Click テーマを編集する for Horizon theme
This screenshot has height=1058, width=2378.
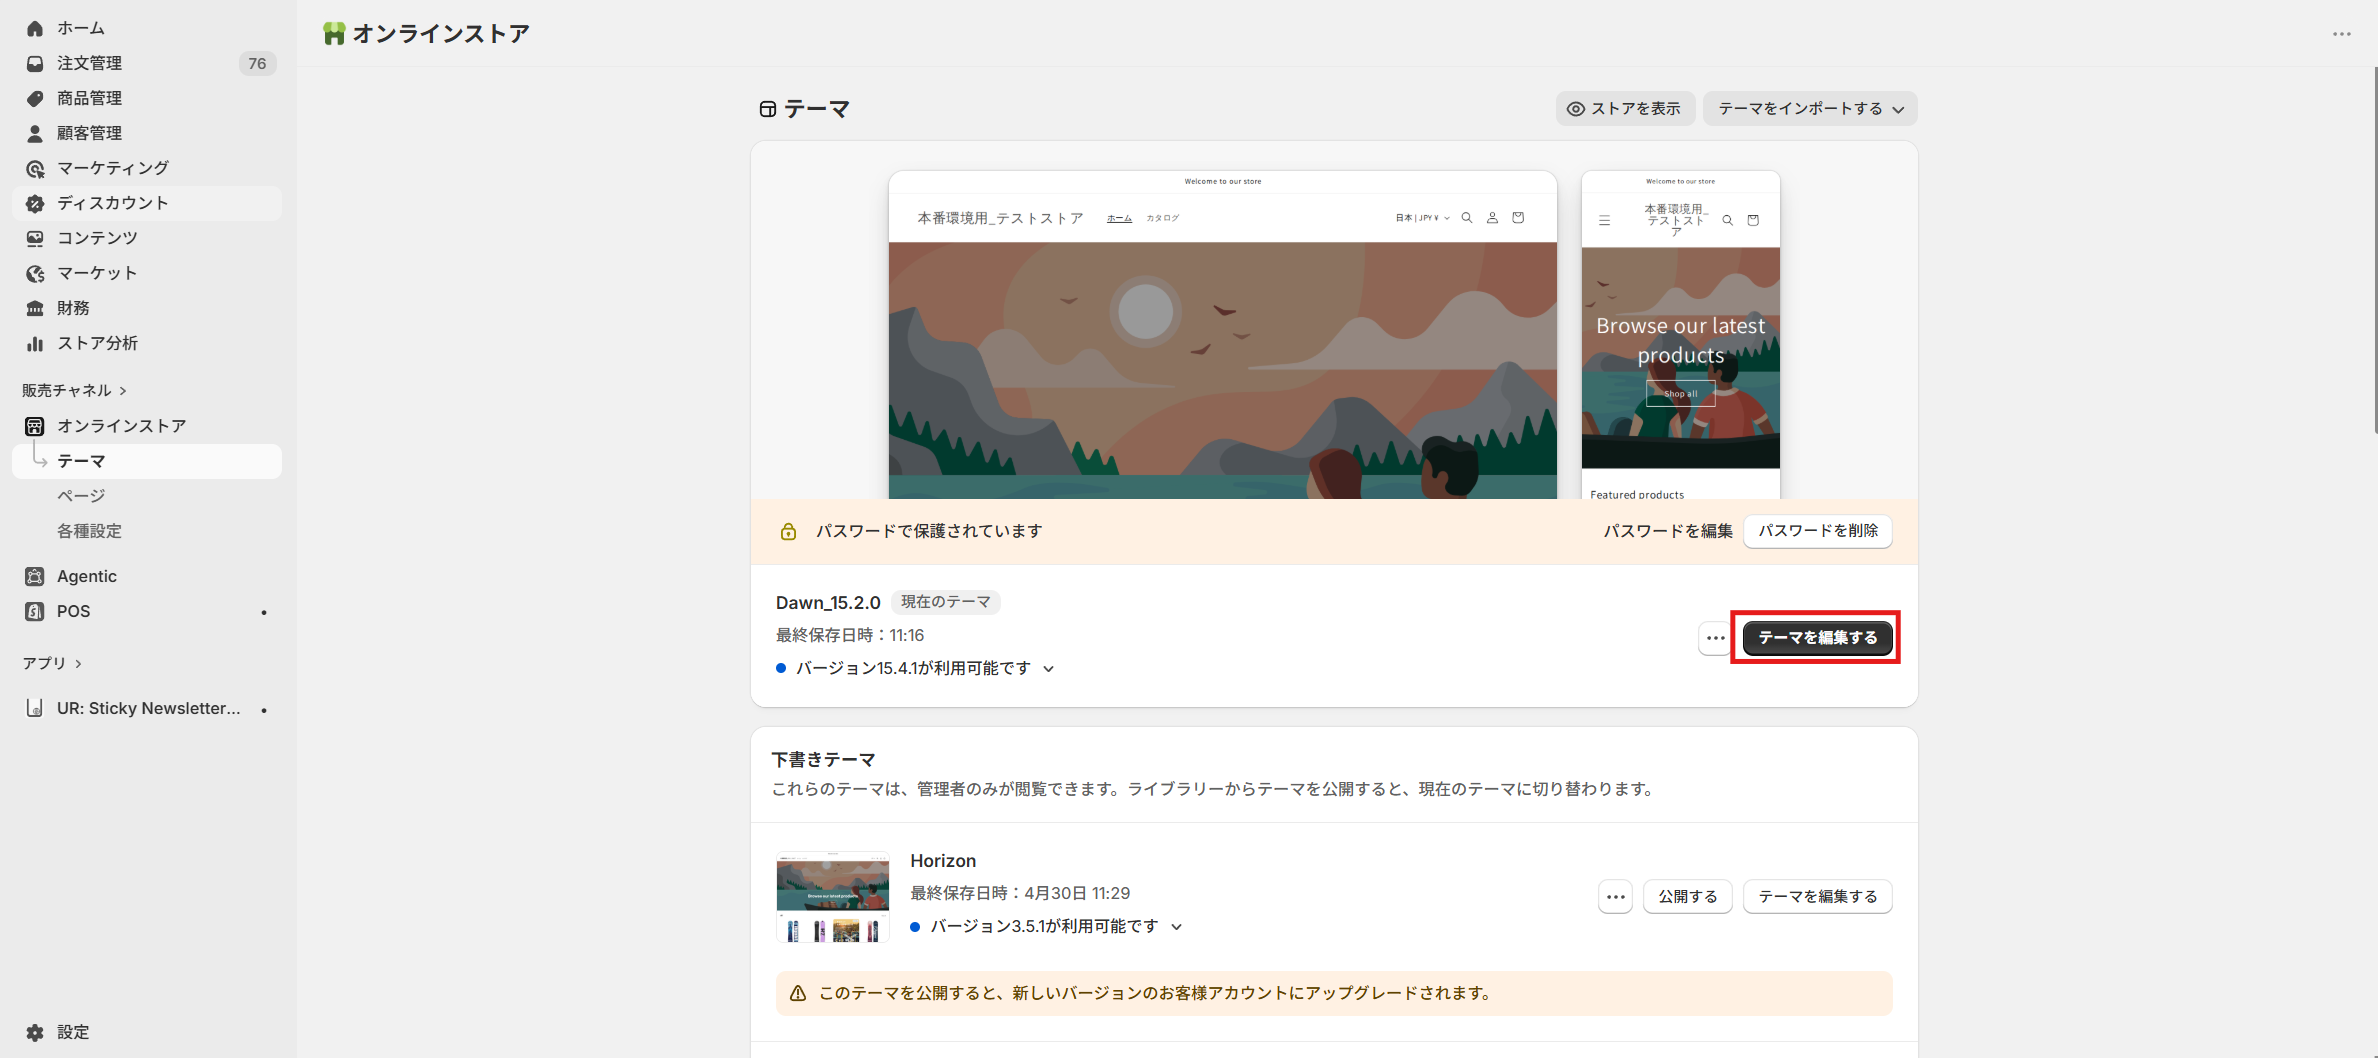[x=1818, y=897]
